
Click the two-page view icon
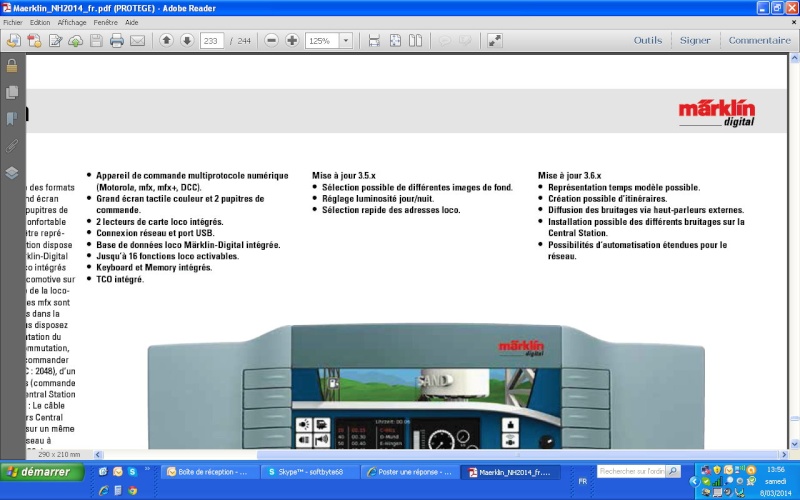tap(415, 40)
